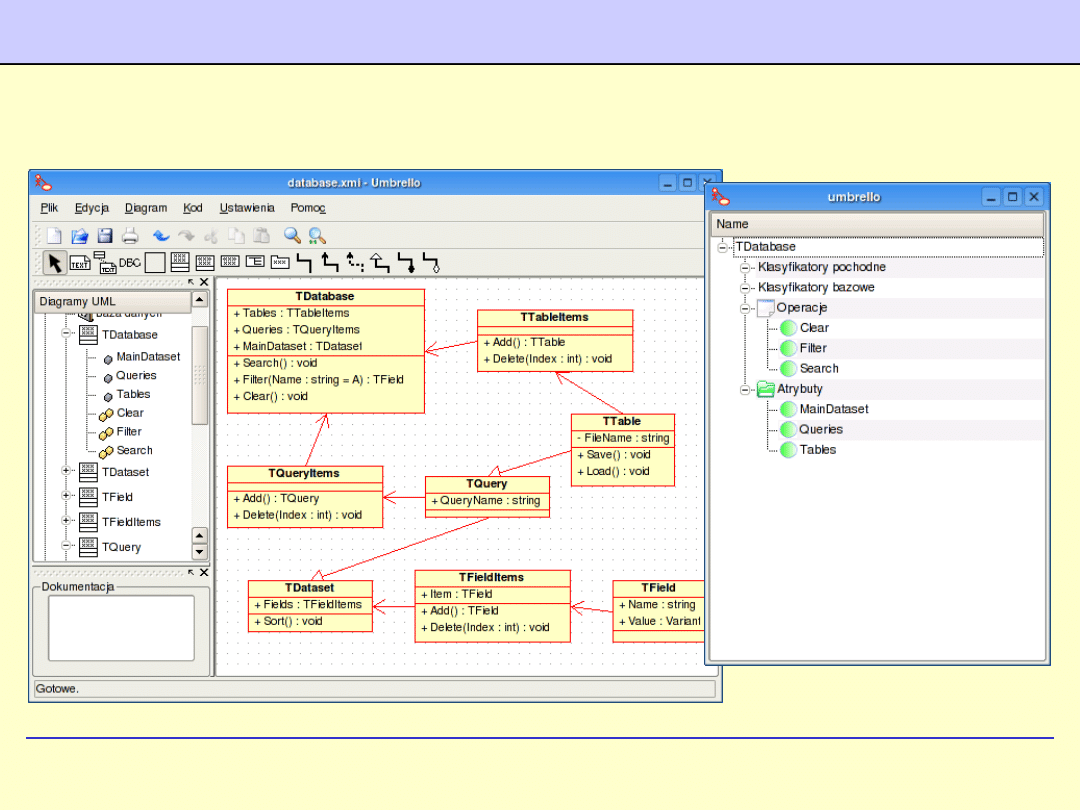The image size is (1080, 810).
Task: Click inside the Dokumentacja text box
Action: click(x=121, y=628)
